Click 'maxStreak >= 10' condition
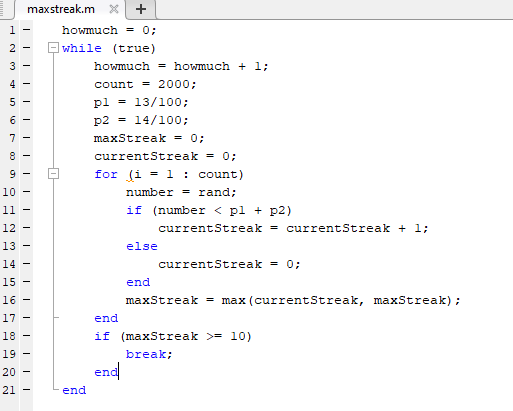 186,336
